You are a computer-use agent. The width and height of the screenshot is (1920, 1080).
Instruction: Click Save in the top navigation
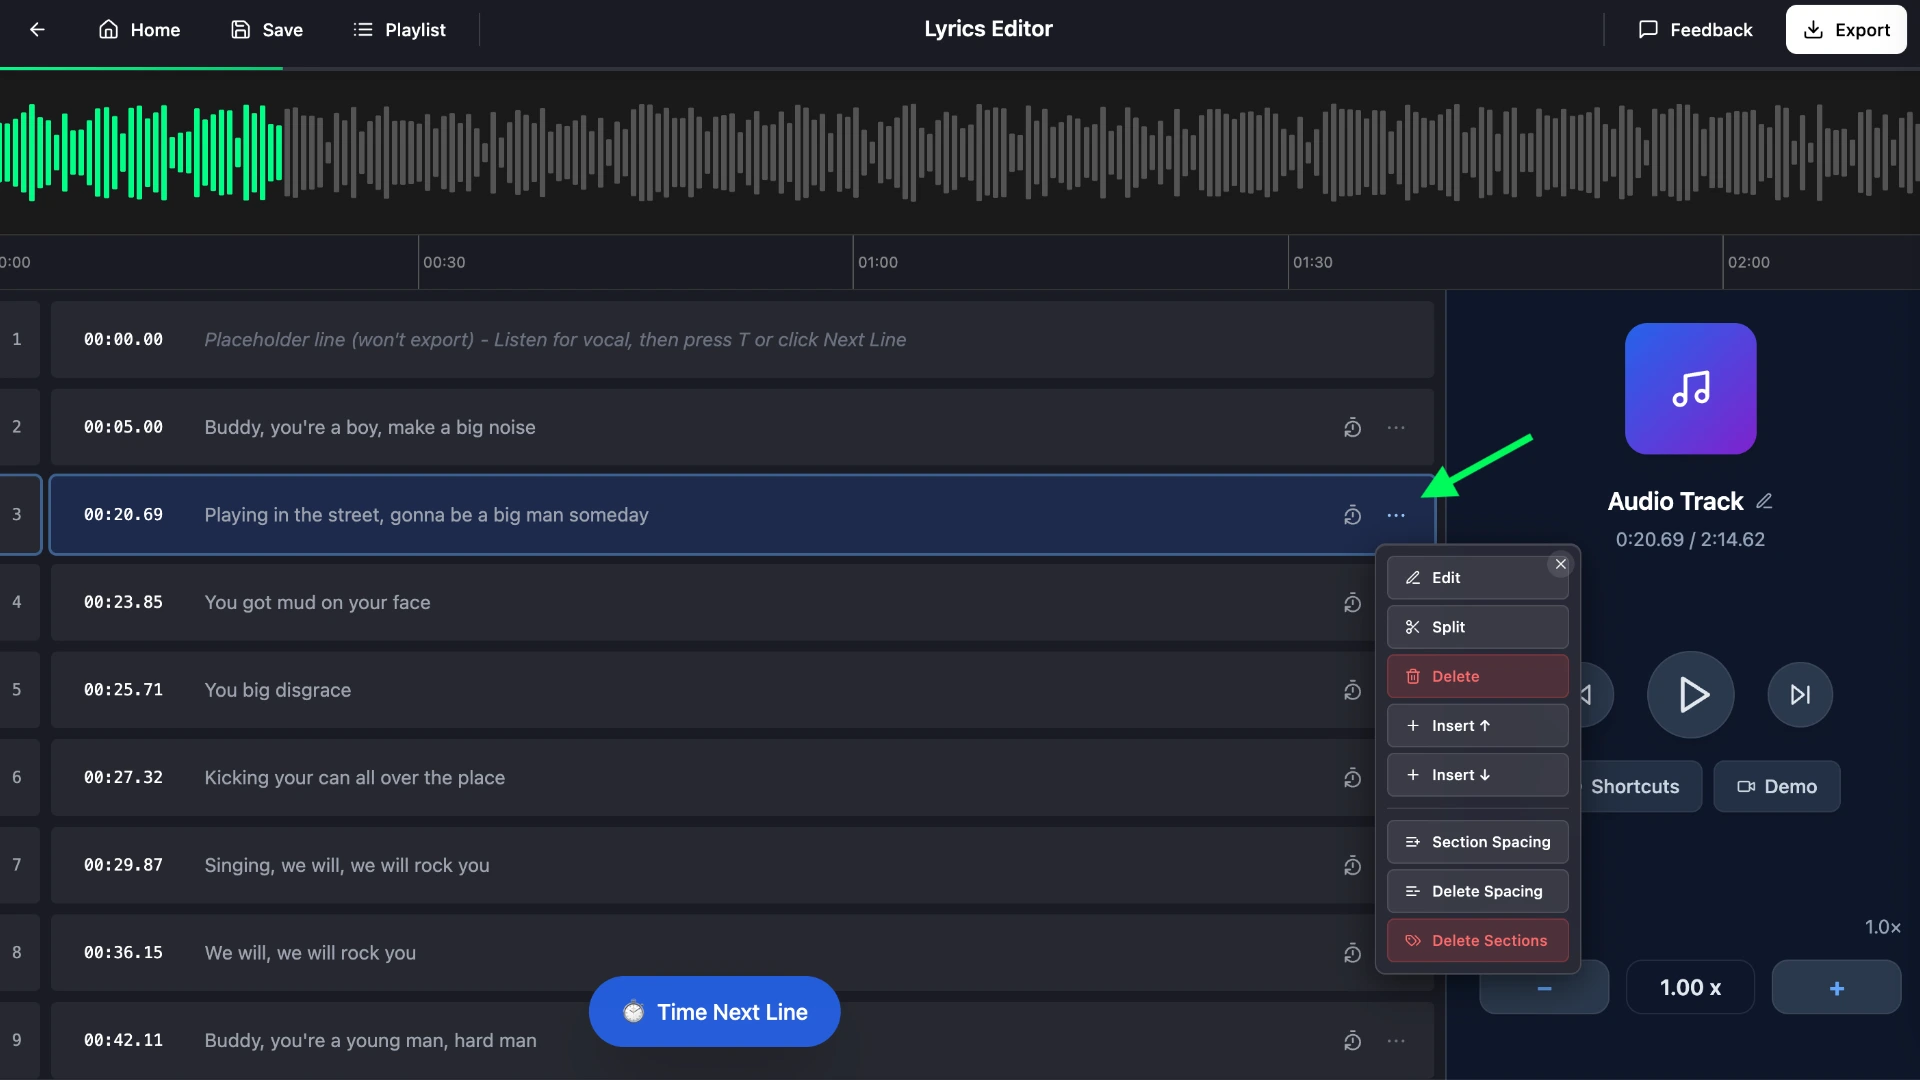pos(265,29)
